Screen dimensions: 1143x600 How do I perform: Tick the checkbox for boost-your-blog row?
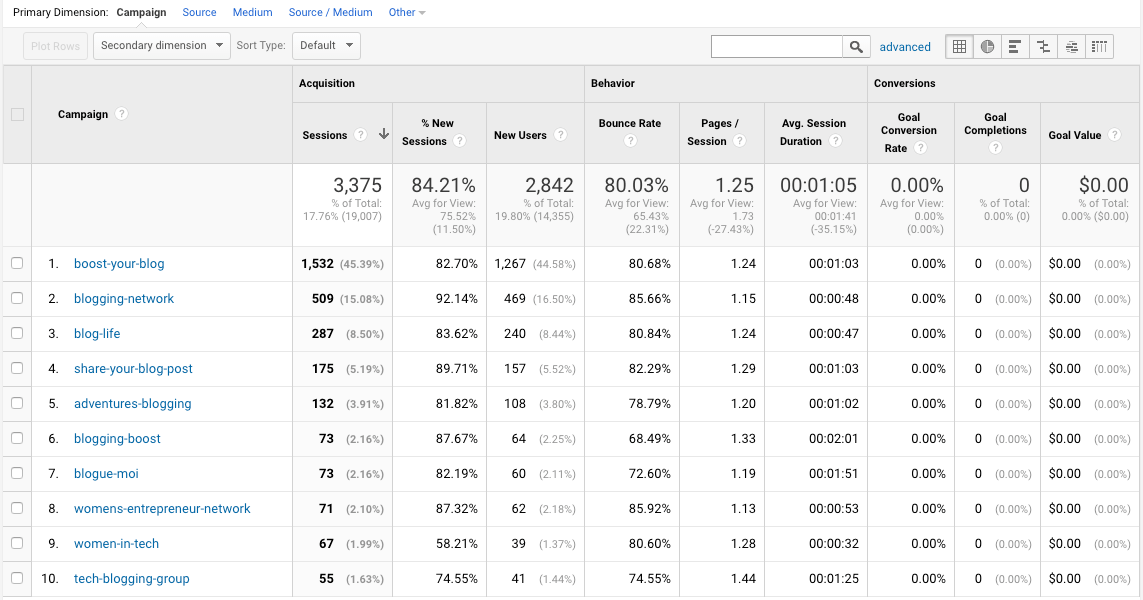17,263
